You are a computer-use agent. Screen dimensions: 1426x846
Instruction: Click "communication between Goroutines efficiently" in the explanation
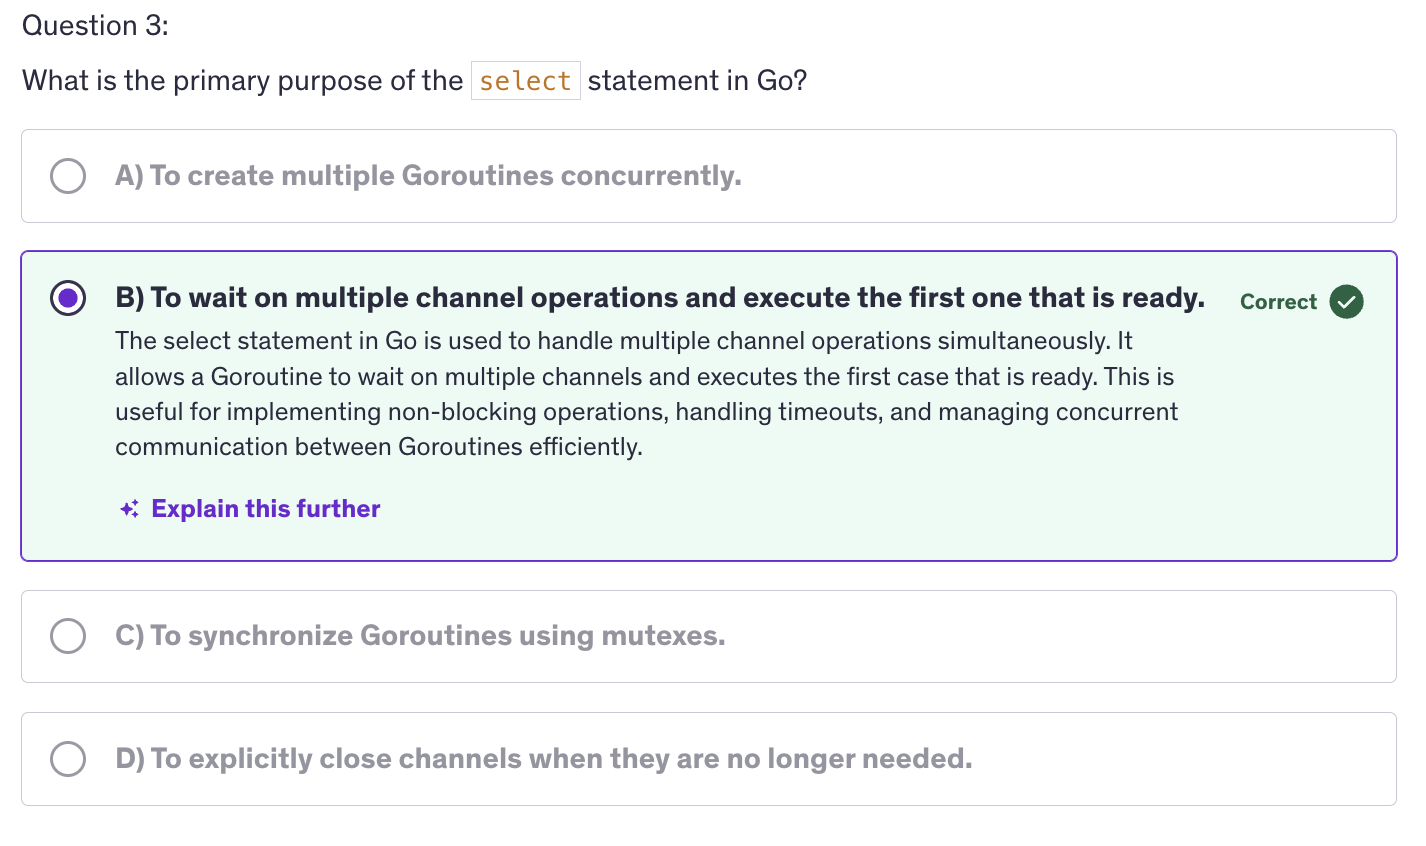(378, 447)
